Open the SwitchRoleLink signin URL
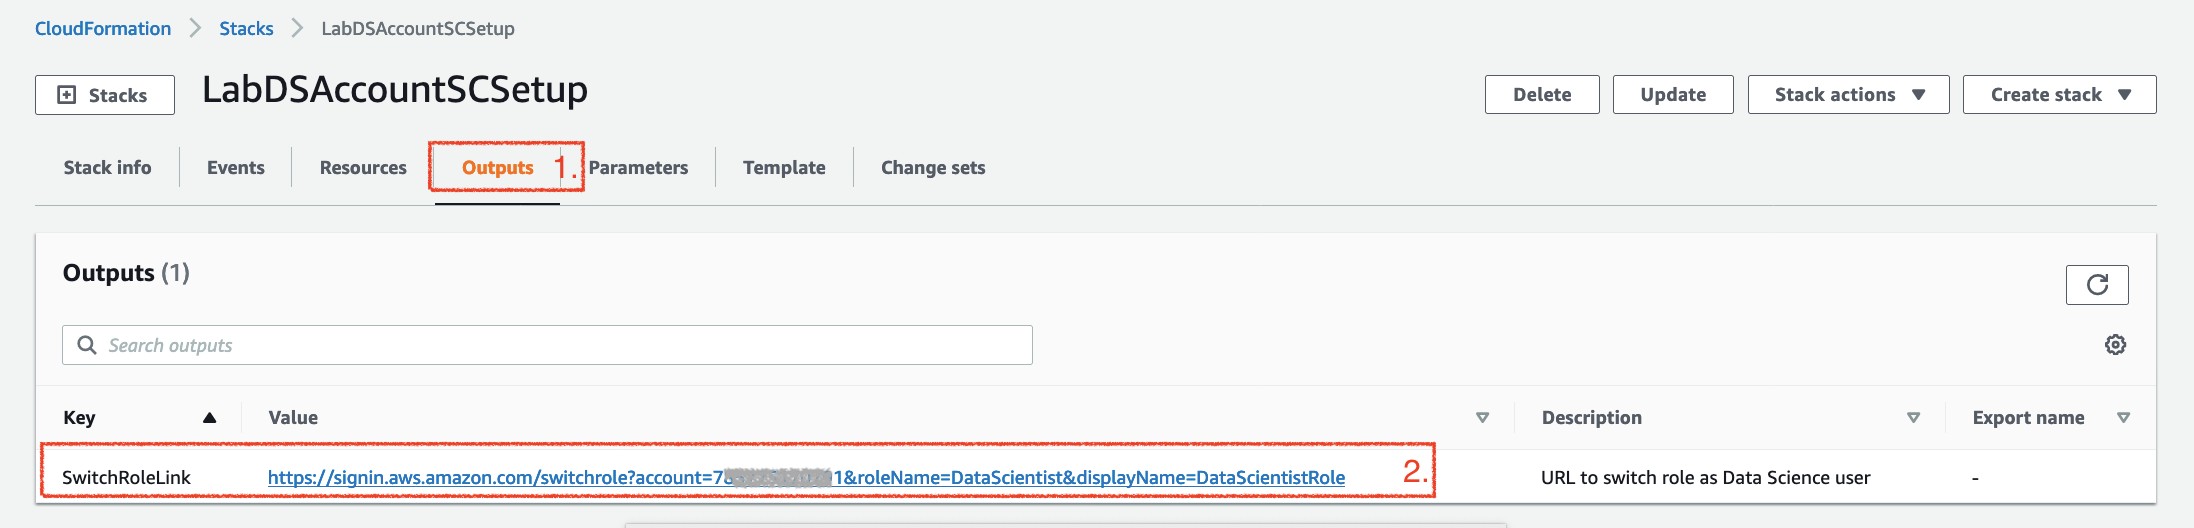2194x528 pixels. point(806,478)
